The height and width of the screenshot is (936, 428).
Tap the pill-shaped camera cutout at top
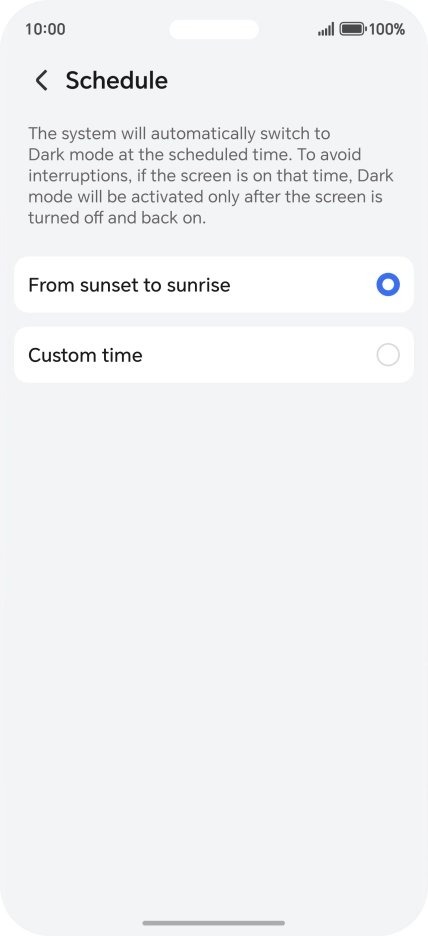click(214, 29)
